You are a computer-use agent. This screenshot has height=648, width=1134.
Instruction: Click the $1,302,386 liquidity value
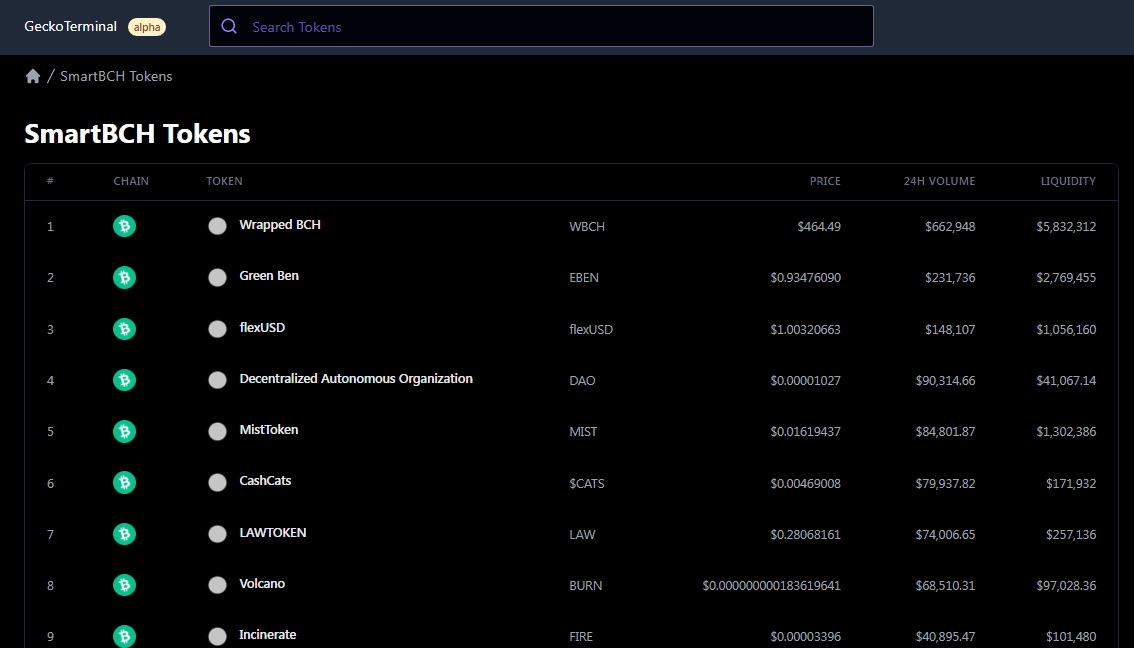(x=1066, y=432)
